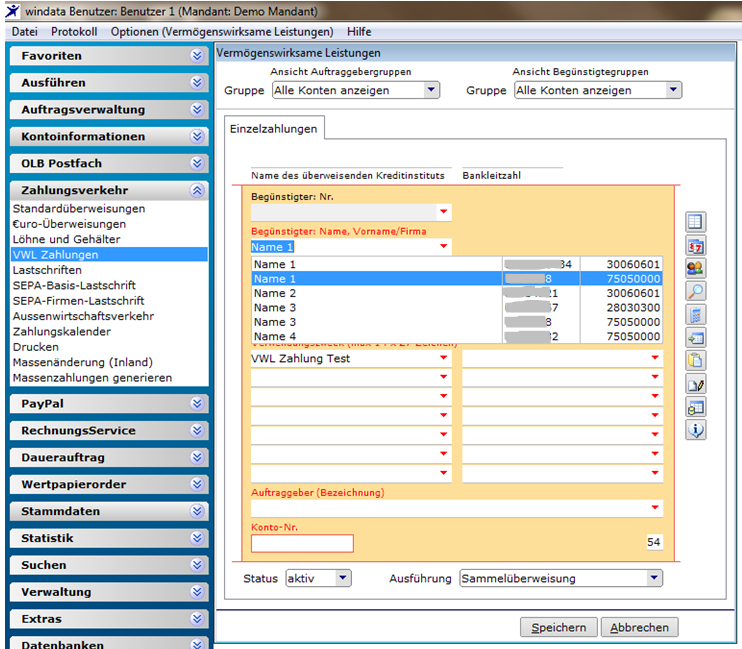Select Name 2 row in dropdown list
Image resolution: width=742 pixels, height=649 pixels.
click(457, 293)
